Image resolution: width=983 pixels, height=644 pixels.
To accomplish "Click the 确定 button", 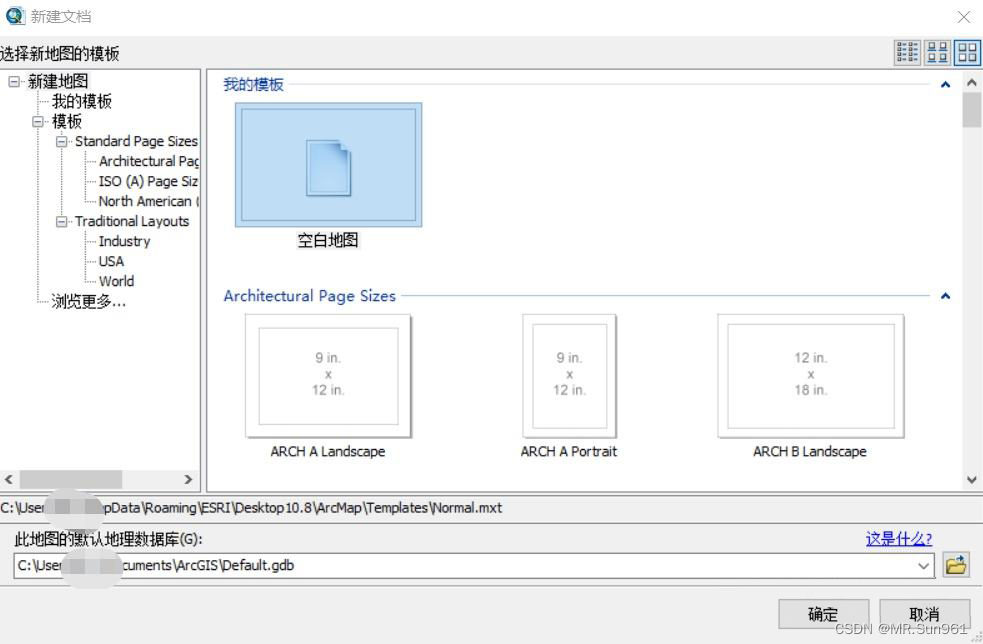I will tap(823, 614).
